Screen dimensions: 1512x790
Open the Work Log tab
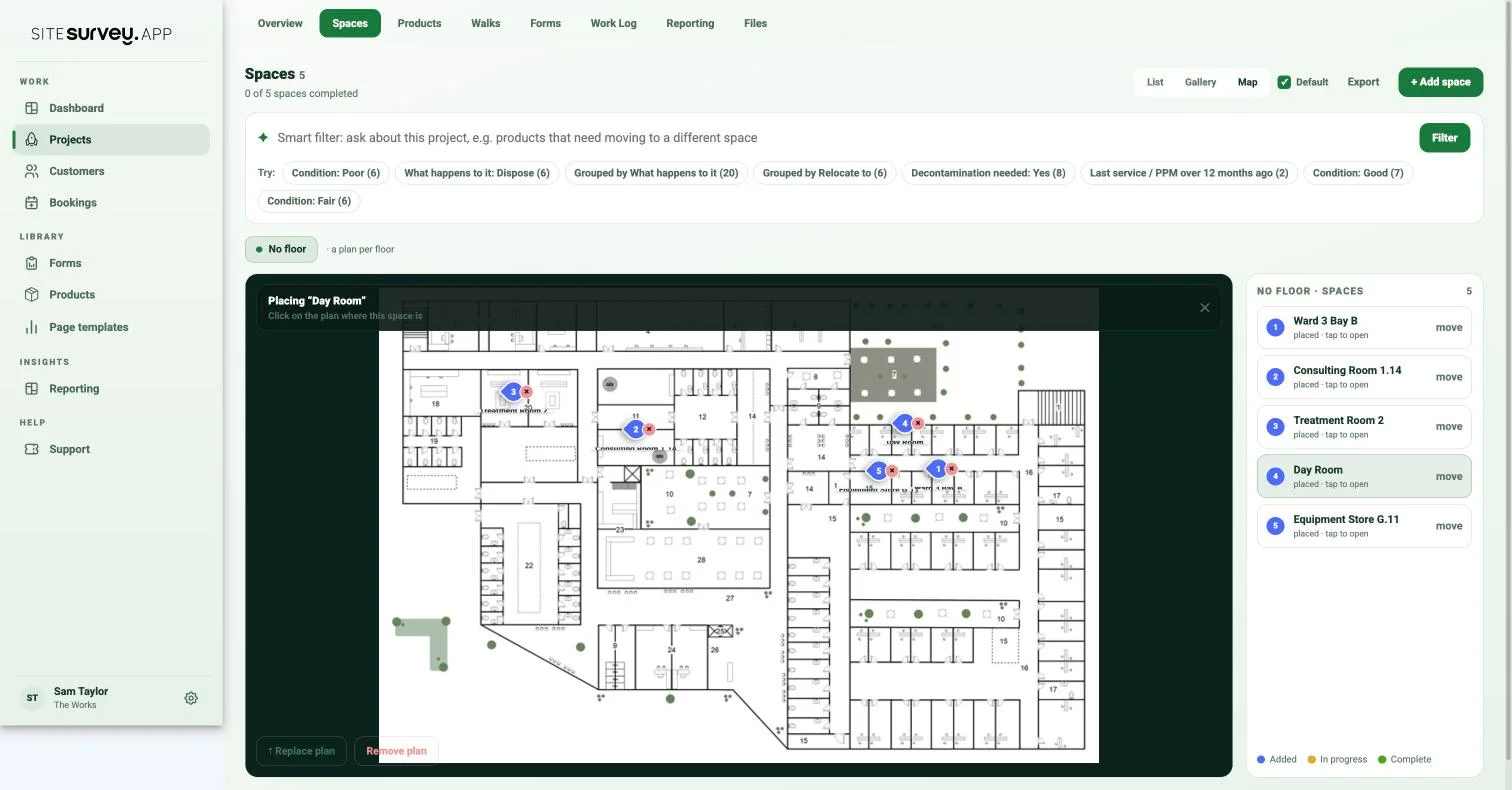(x=613, y=23)
